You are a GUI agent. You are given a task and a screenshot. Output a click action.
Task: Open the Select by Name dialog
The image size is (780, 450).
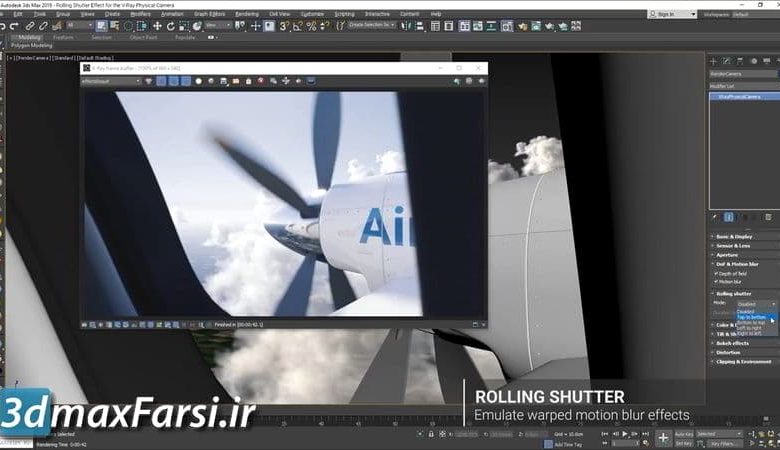(x=115, y=26)
